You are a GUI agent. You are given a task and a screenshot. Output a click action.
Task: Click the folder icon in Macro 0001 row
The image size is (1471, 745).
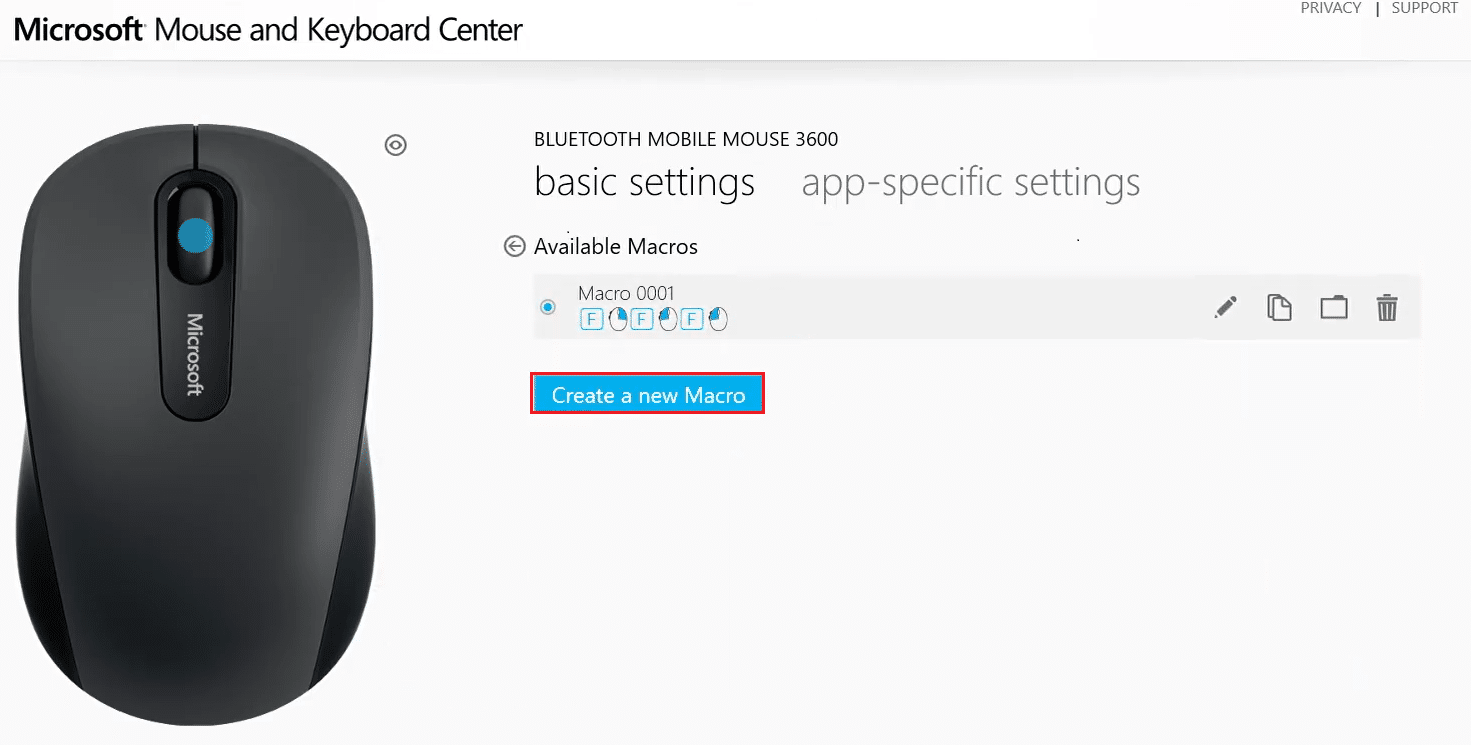(x=1333, y=307)
